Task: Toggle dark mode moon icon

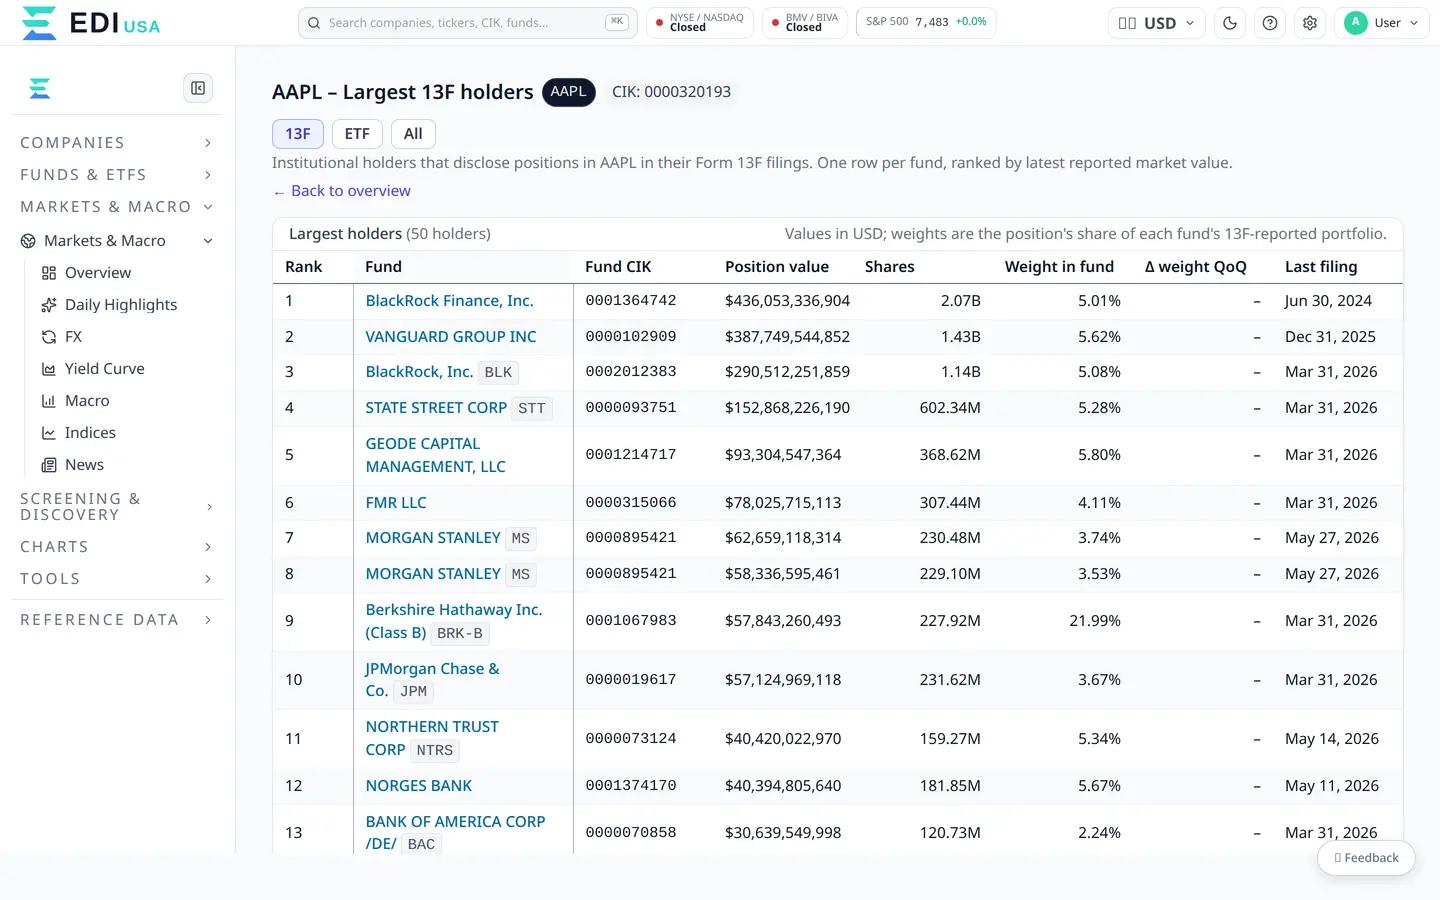Action: click(x=1230, y=23)
